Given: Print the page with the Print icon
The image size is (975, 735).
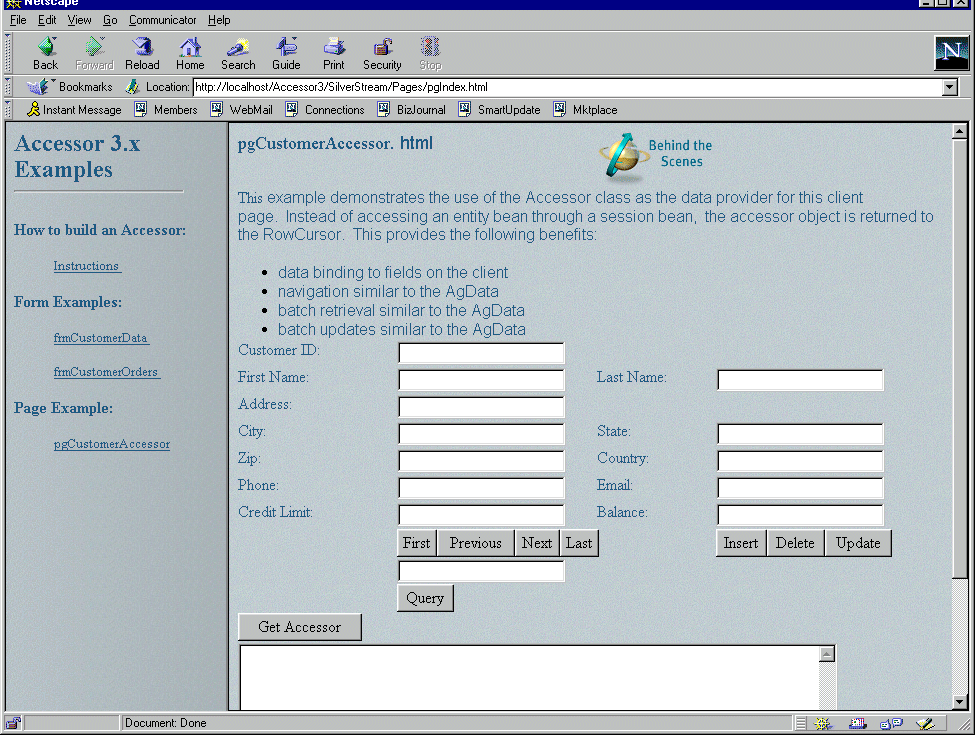Looking at the screenshot, I should tap(334, 53).
